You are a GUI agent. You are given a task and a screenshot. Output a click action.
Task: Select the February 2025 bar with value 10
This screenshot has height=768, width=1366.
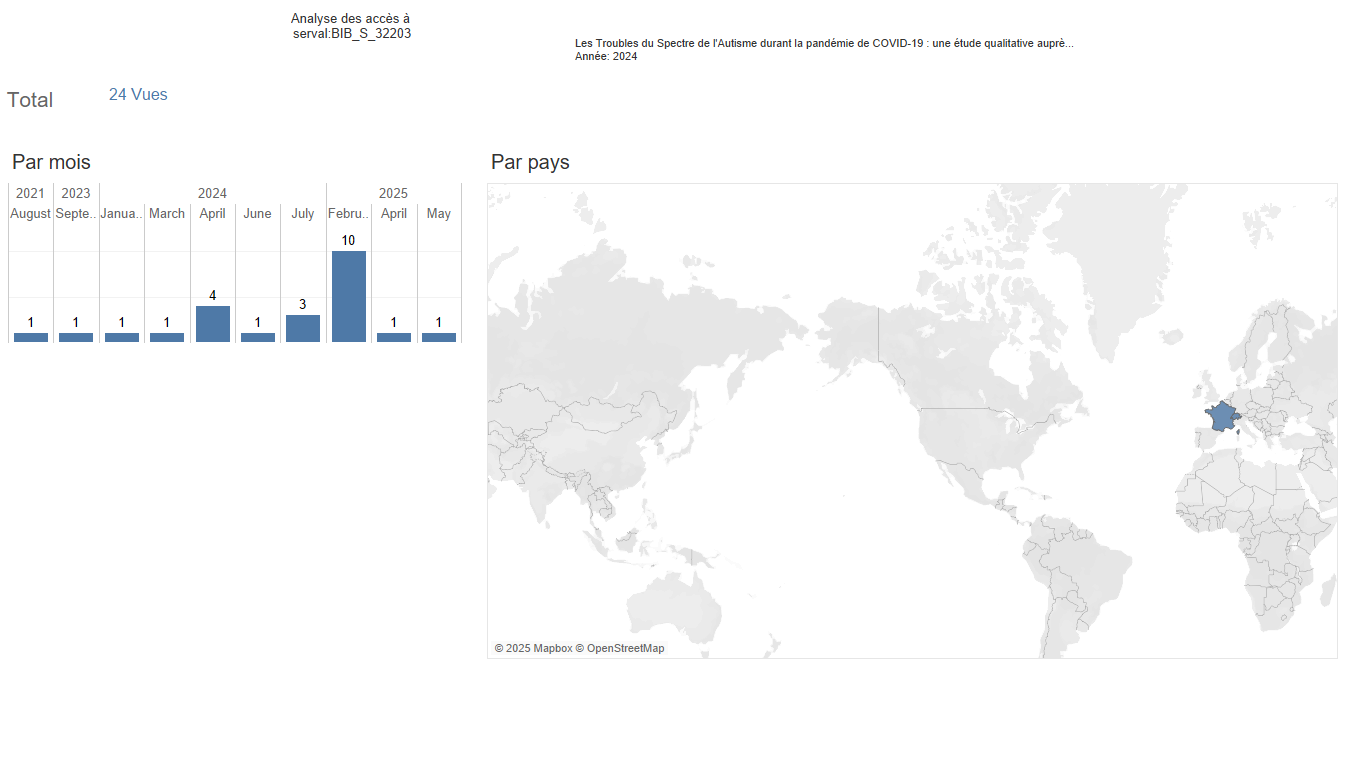click(x=349, y=296)
